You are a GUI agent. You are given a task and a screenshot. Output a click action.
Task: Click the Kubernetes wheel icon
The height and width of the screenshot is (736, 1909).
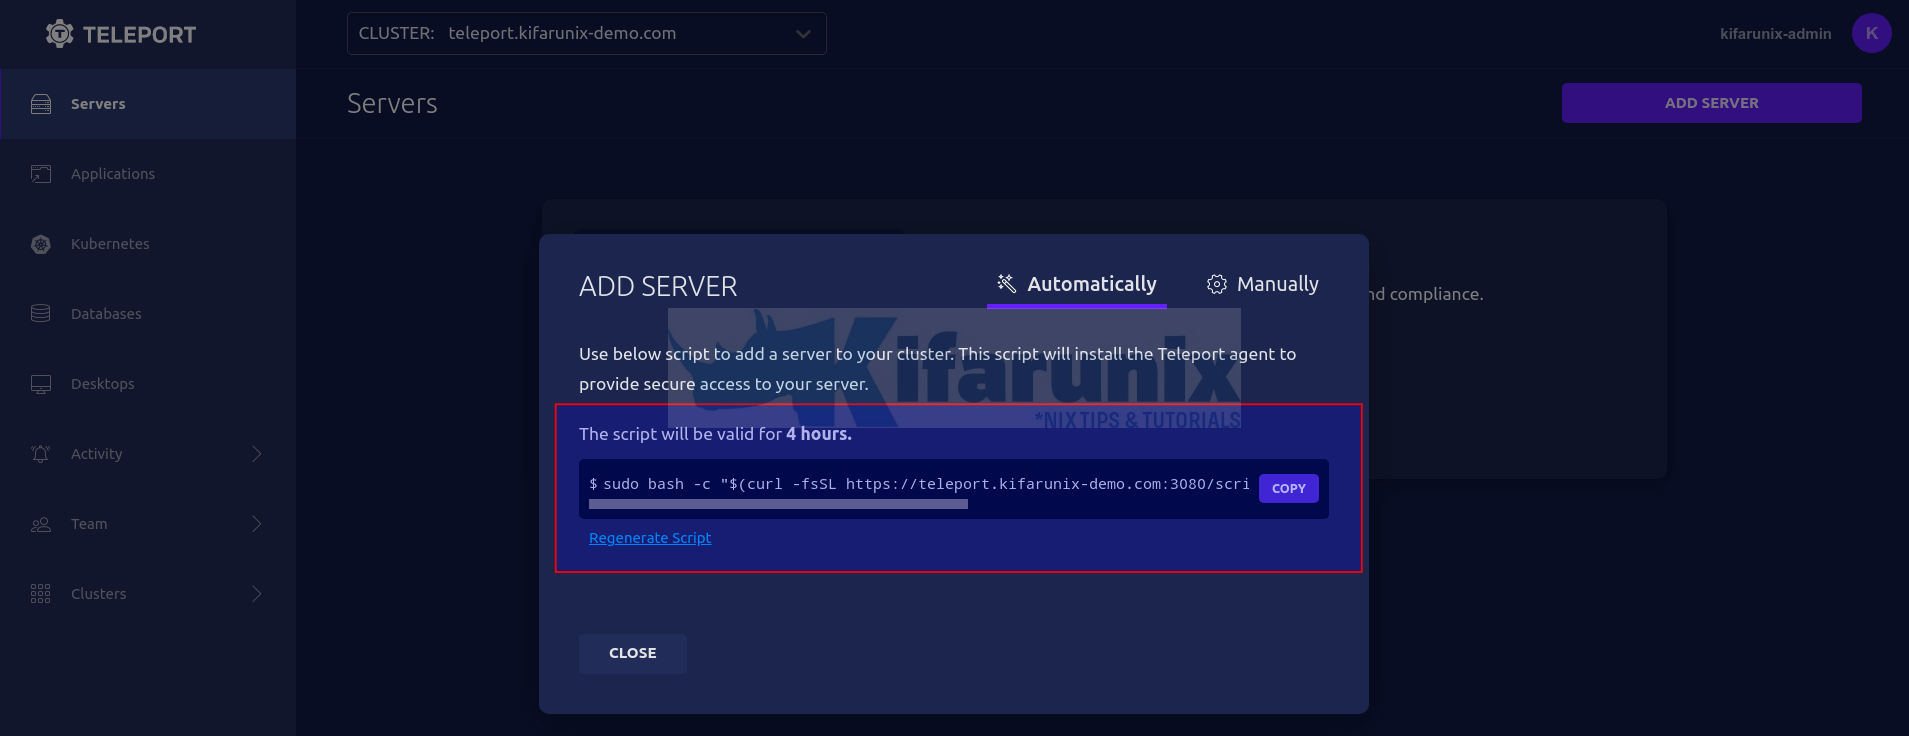pyautogui.click(x=41, y=244)
